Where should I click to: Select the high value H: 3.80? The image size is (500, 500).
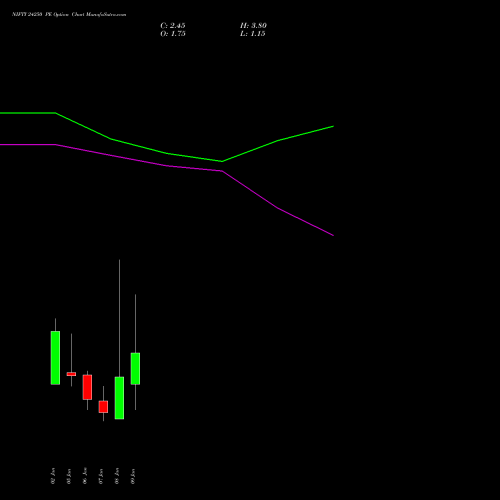coord(253,26)
